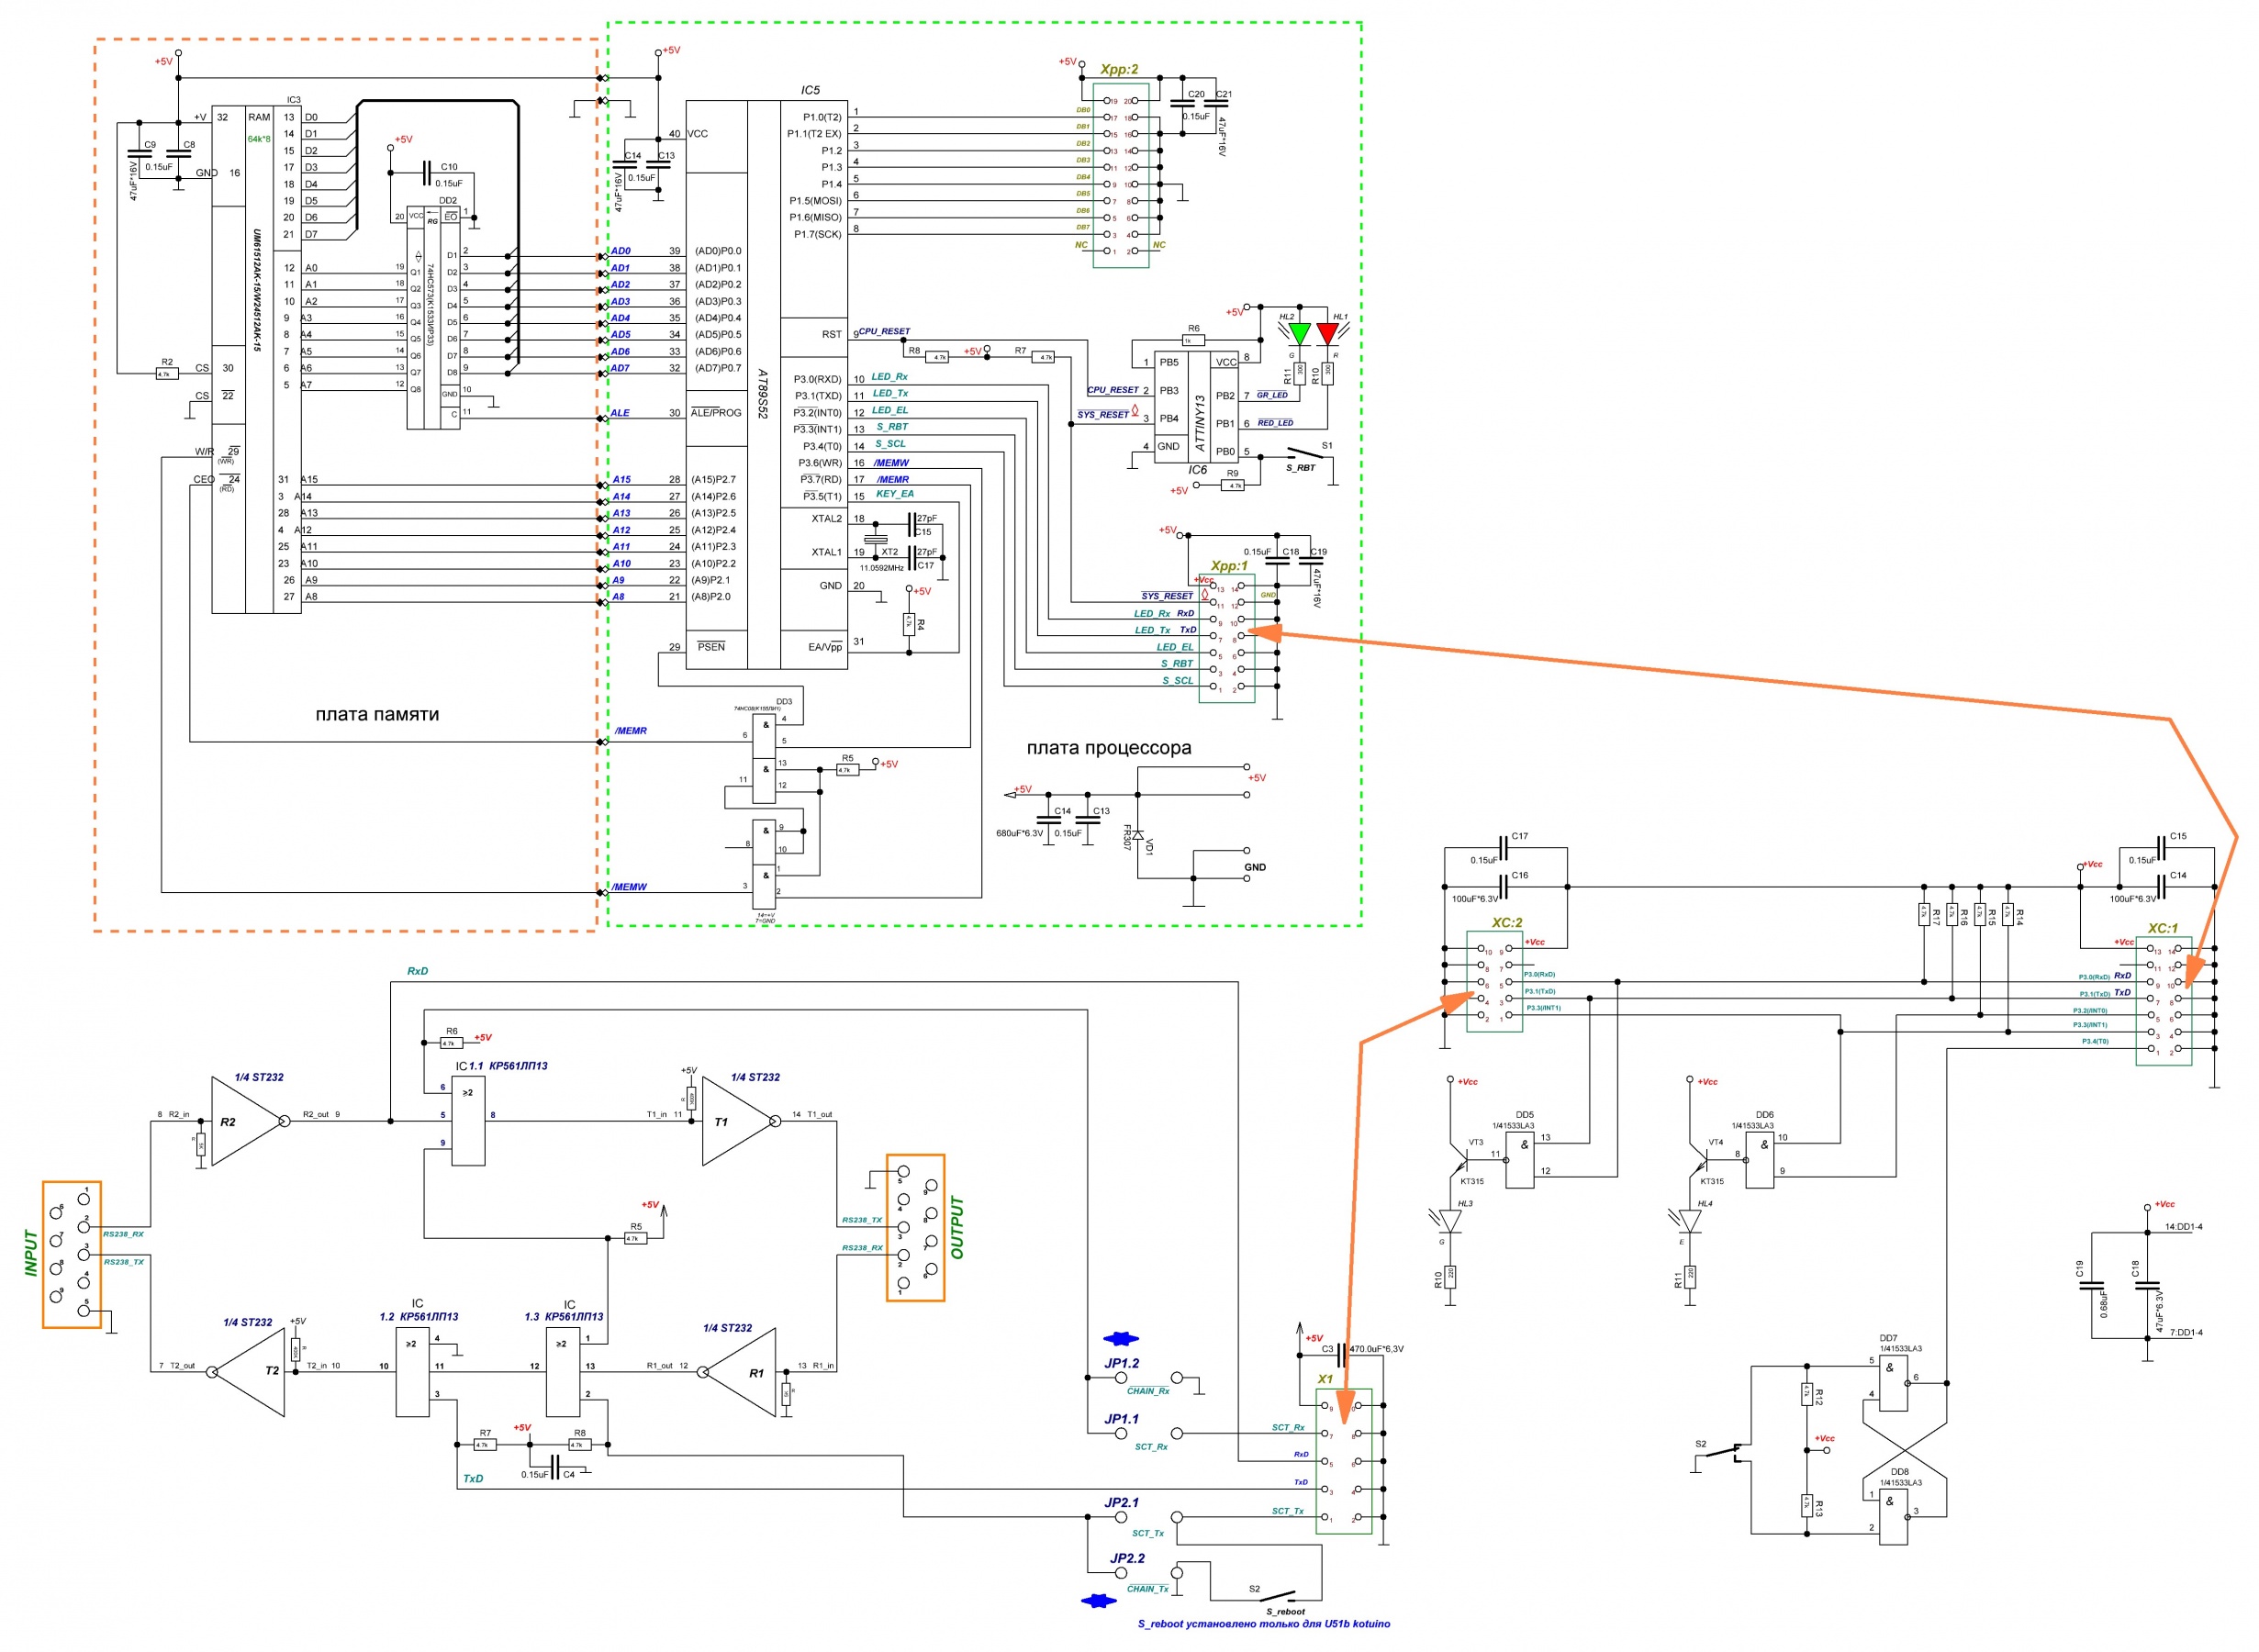This screenshot has height=1652, width=2259.
Task: Click the '680uF*6.3V' capacitor value
Action: point(1019,833)
